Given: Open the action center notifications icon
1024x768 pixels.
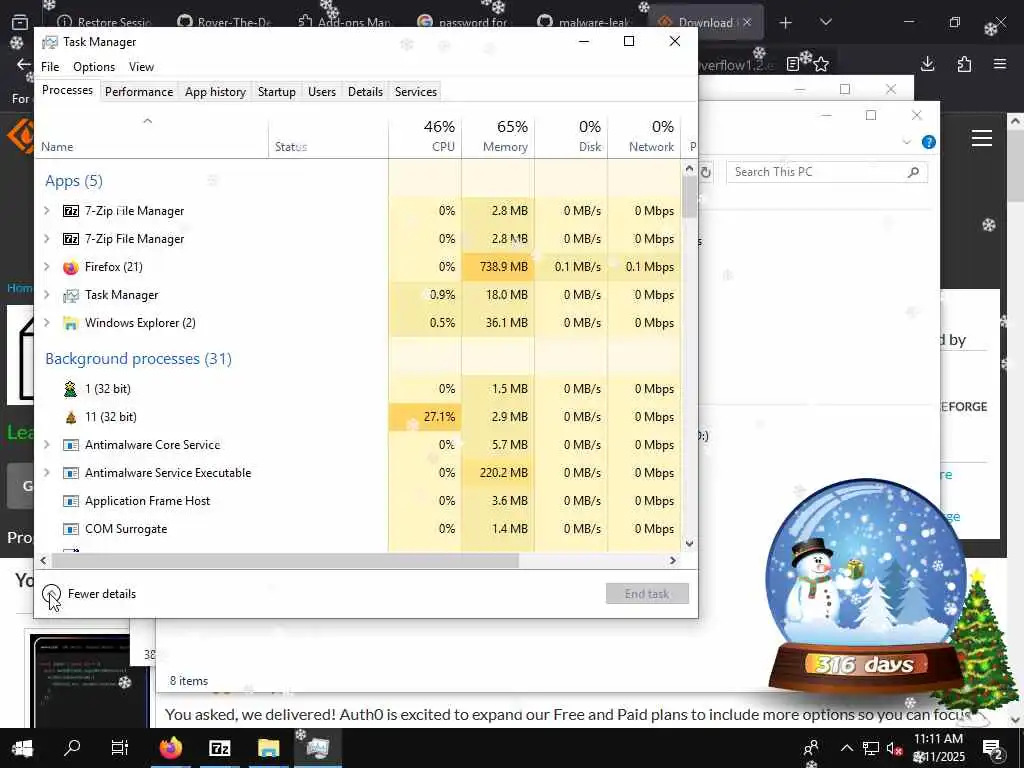Looking at the screenshot, I should tap(993, 748).
